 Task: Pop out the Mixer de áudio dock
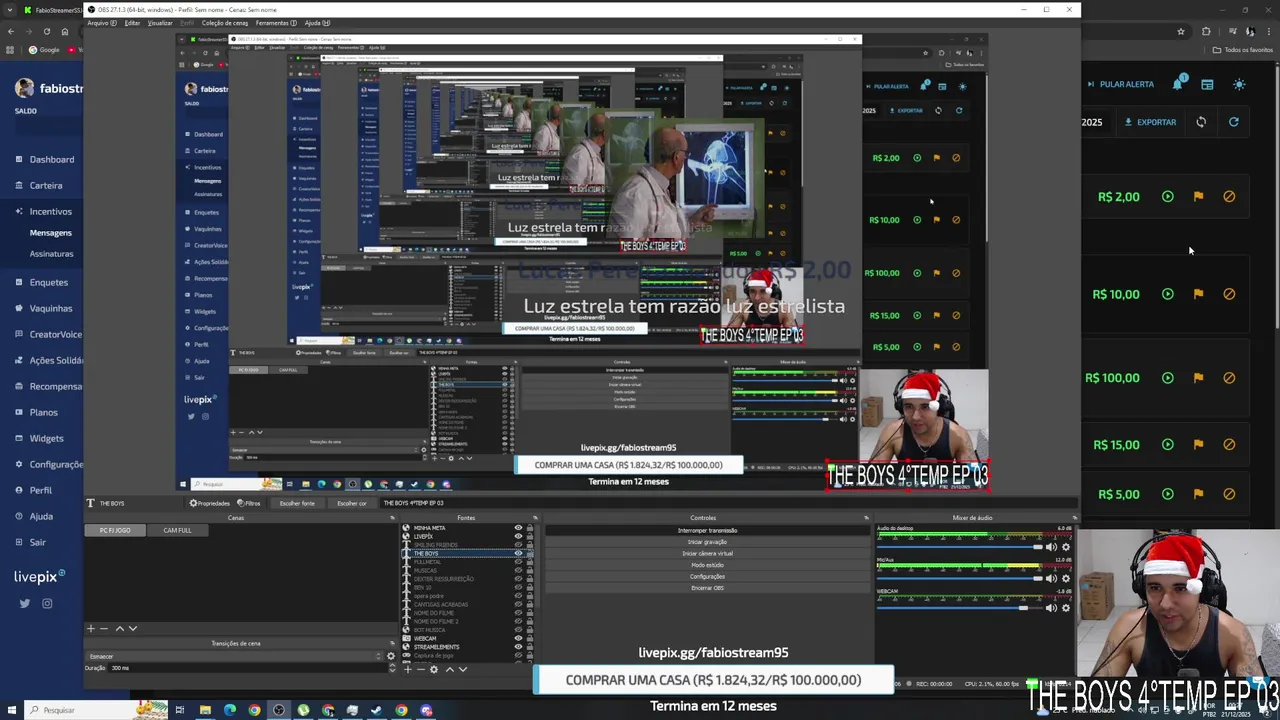(x=1076, y=518)
